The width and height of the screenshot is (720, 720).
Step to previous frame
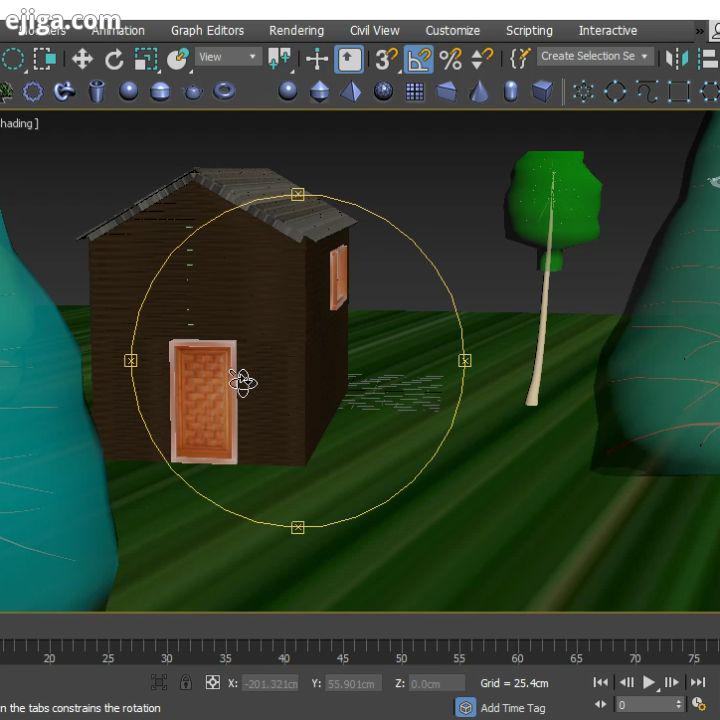click(626, 682)
